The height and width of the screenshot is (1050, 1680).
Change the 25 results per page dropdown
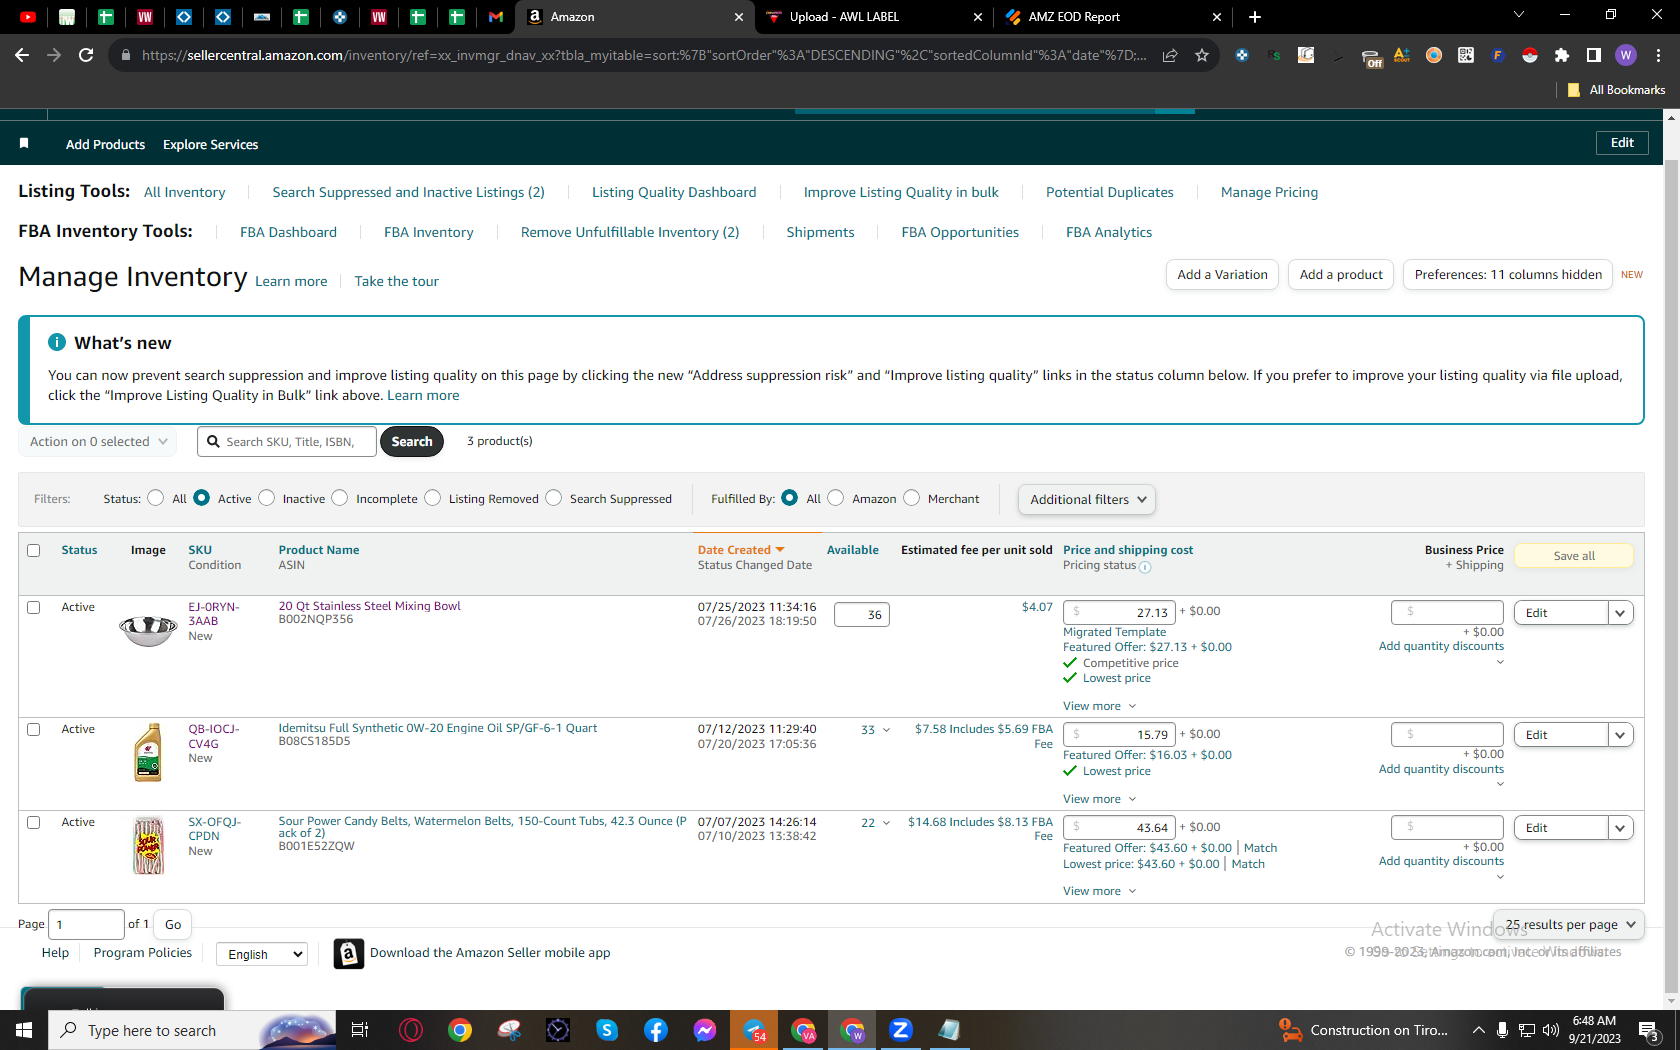click(1569, 925)
